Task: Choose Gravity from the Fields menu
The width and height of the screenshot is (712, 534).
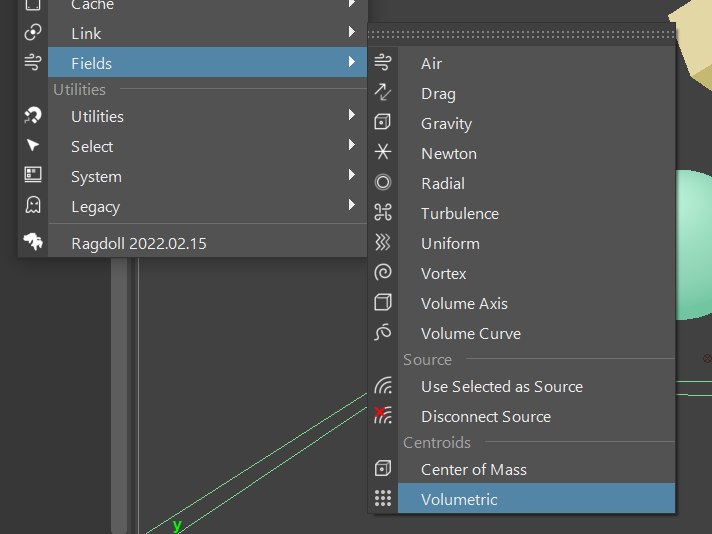Action: pos(446,124)
